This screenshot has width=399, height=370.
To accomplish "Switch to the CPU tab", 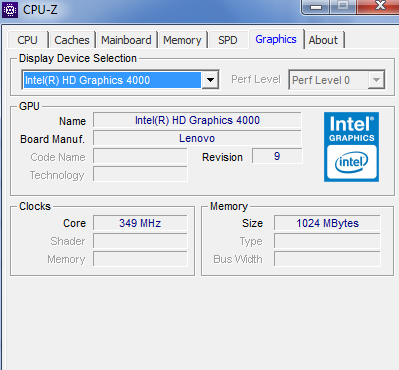I will (x=27, y=40).
